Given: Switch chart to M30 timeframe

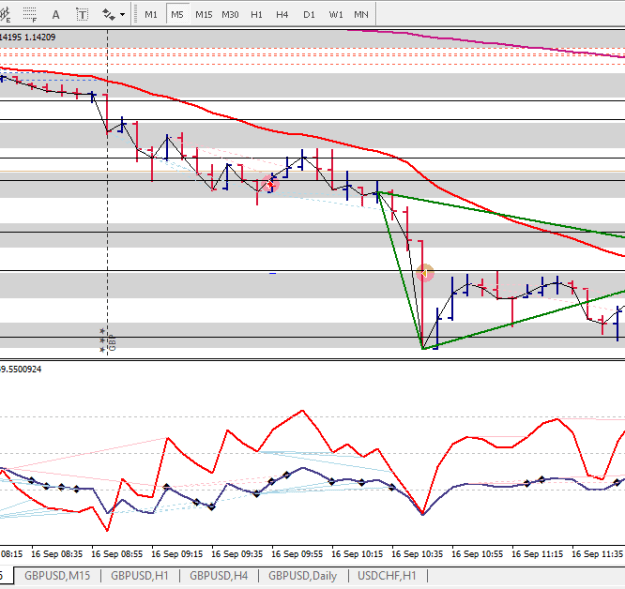Looking at the screenshot, I should [230, 15].
